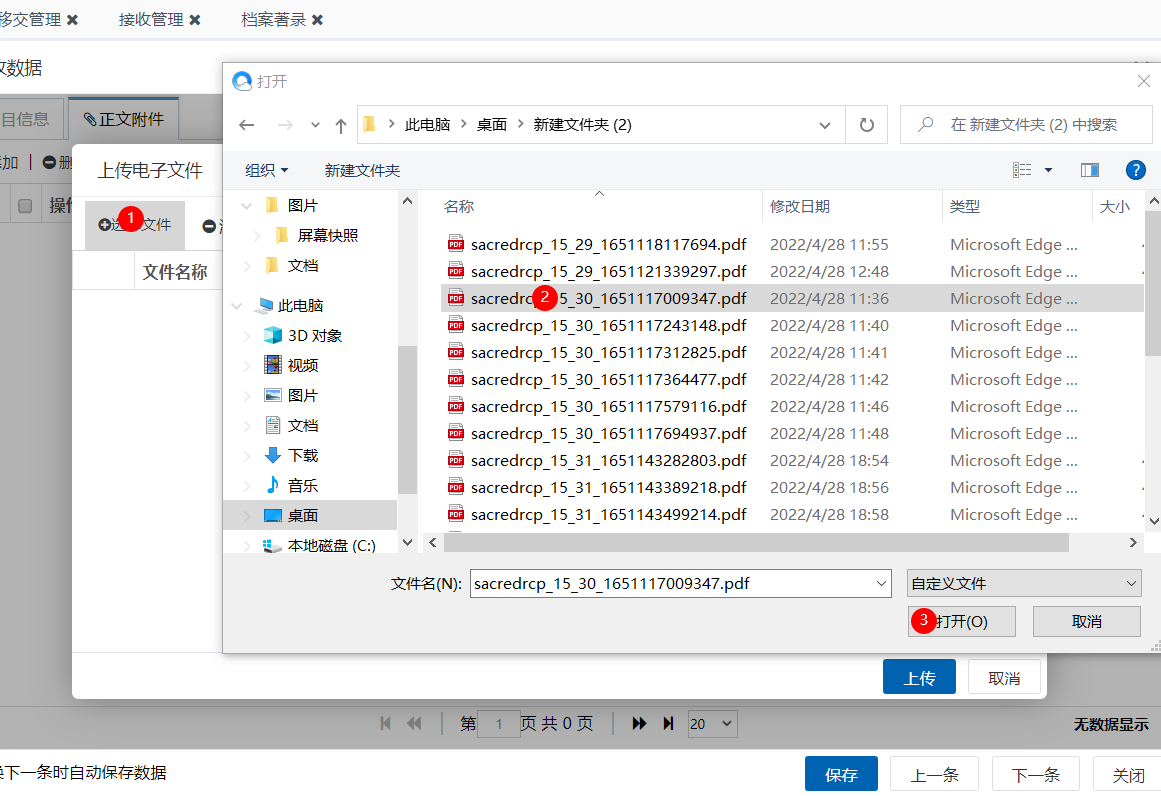Click the Back navigation arrow in file dialog
This screenshot has height=796, width=1161.
[x=247, y=125]
